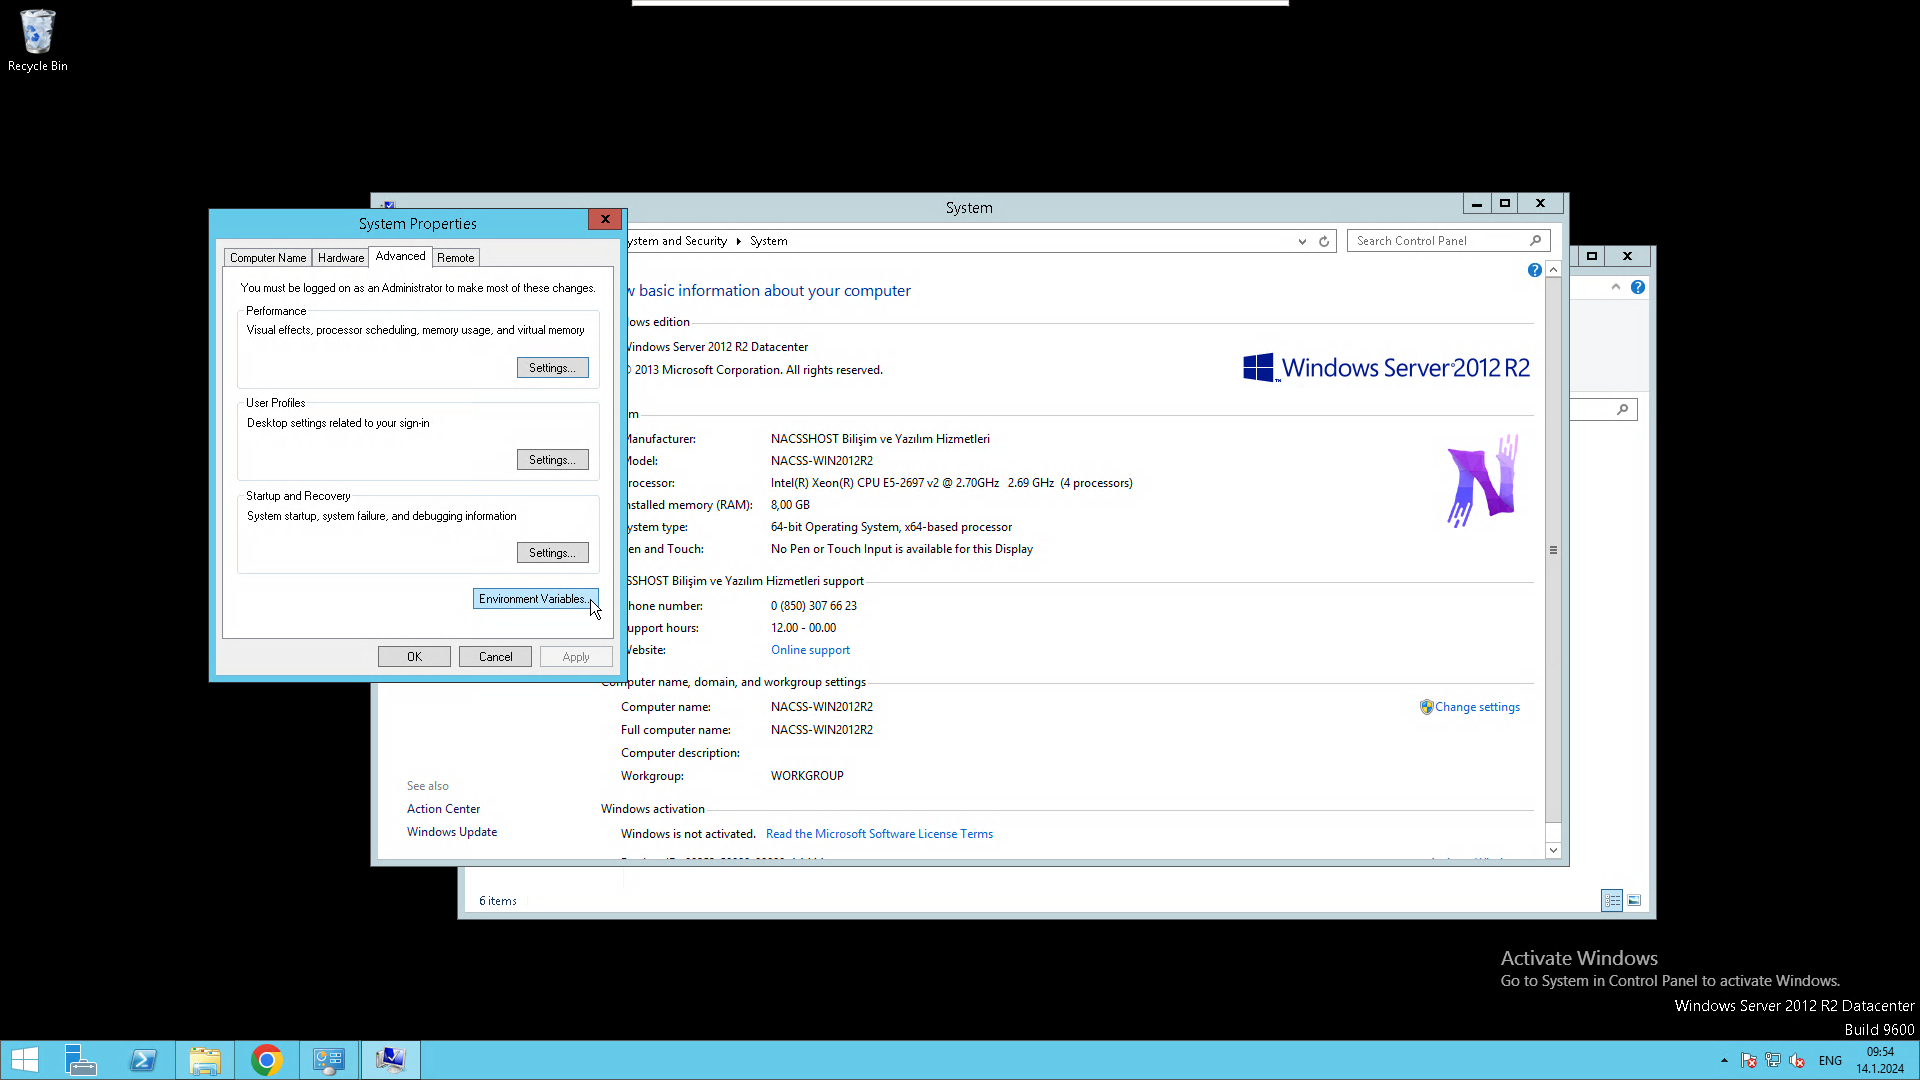Switch background window to details view
Viewport: 1920px width, 1080px height.
[x=1612, y=901]
